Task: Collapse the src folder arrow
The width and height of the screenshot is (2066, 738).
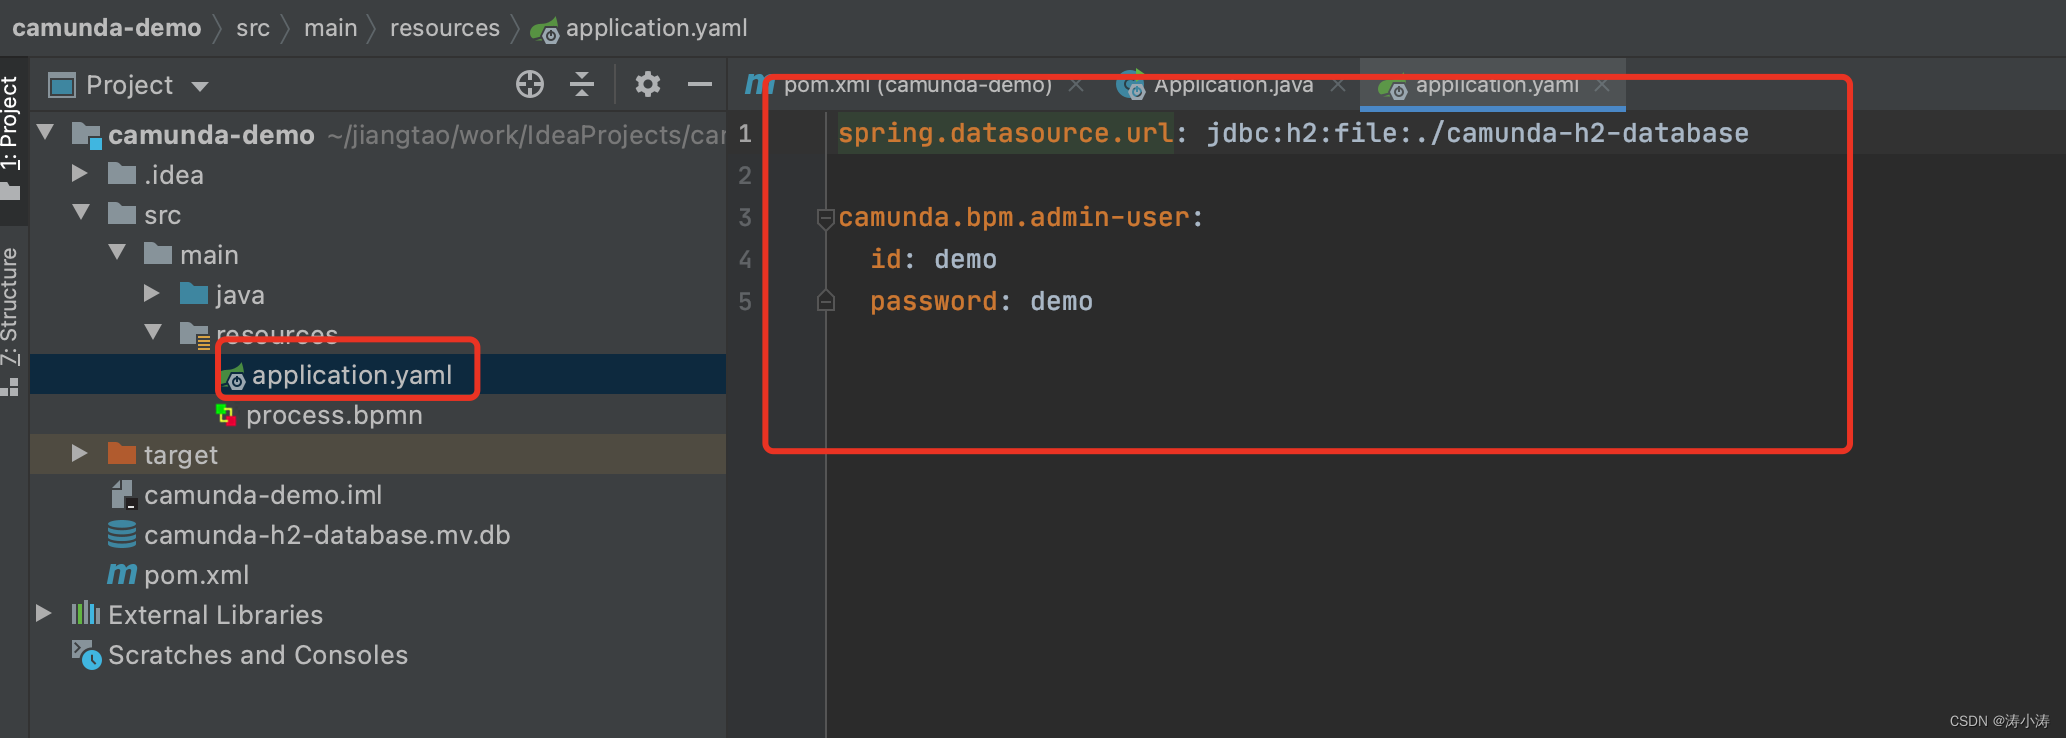Action: pyautogui.click(x=81, y=212)
